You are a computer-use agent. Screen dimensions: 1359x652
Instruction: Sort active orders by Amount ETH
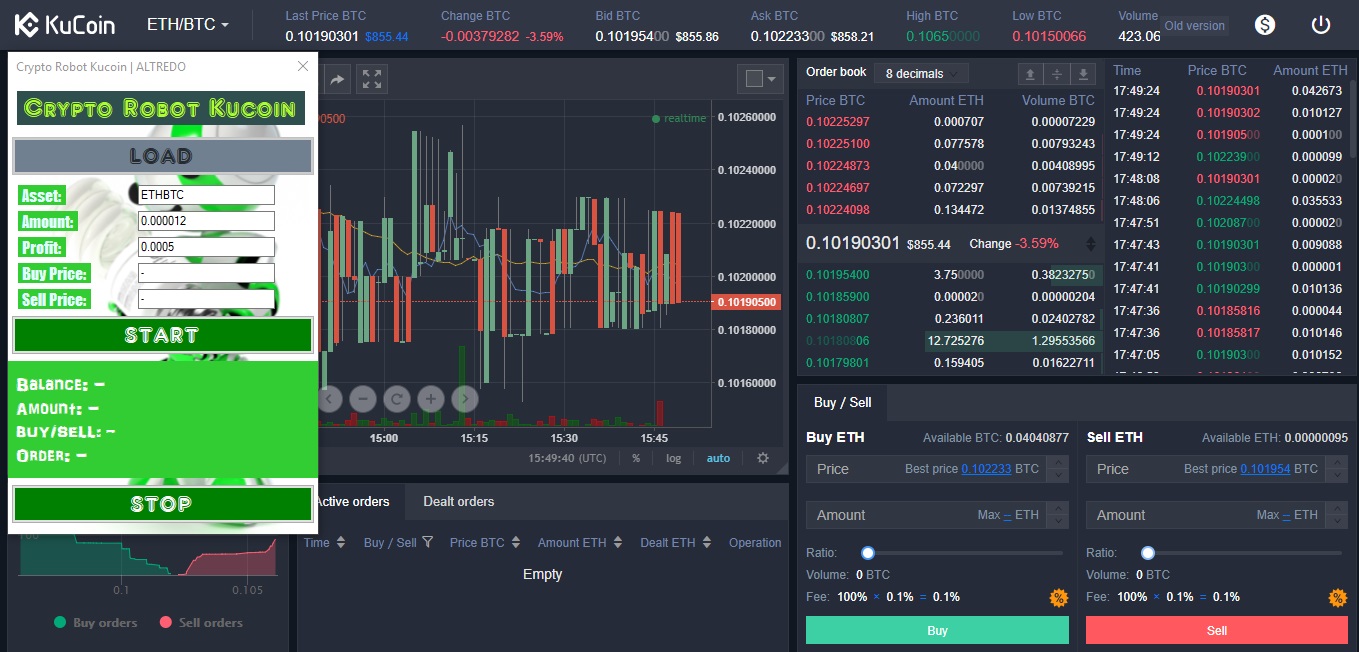coord(618,542)
